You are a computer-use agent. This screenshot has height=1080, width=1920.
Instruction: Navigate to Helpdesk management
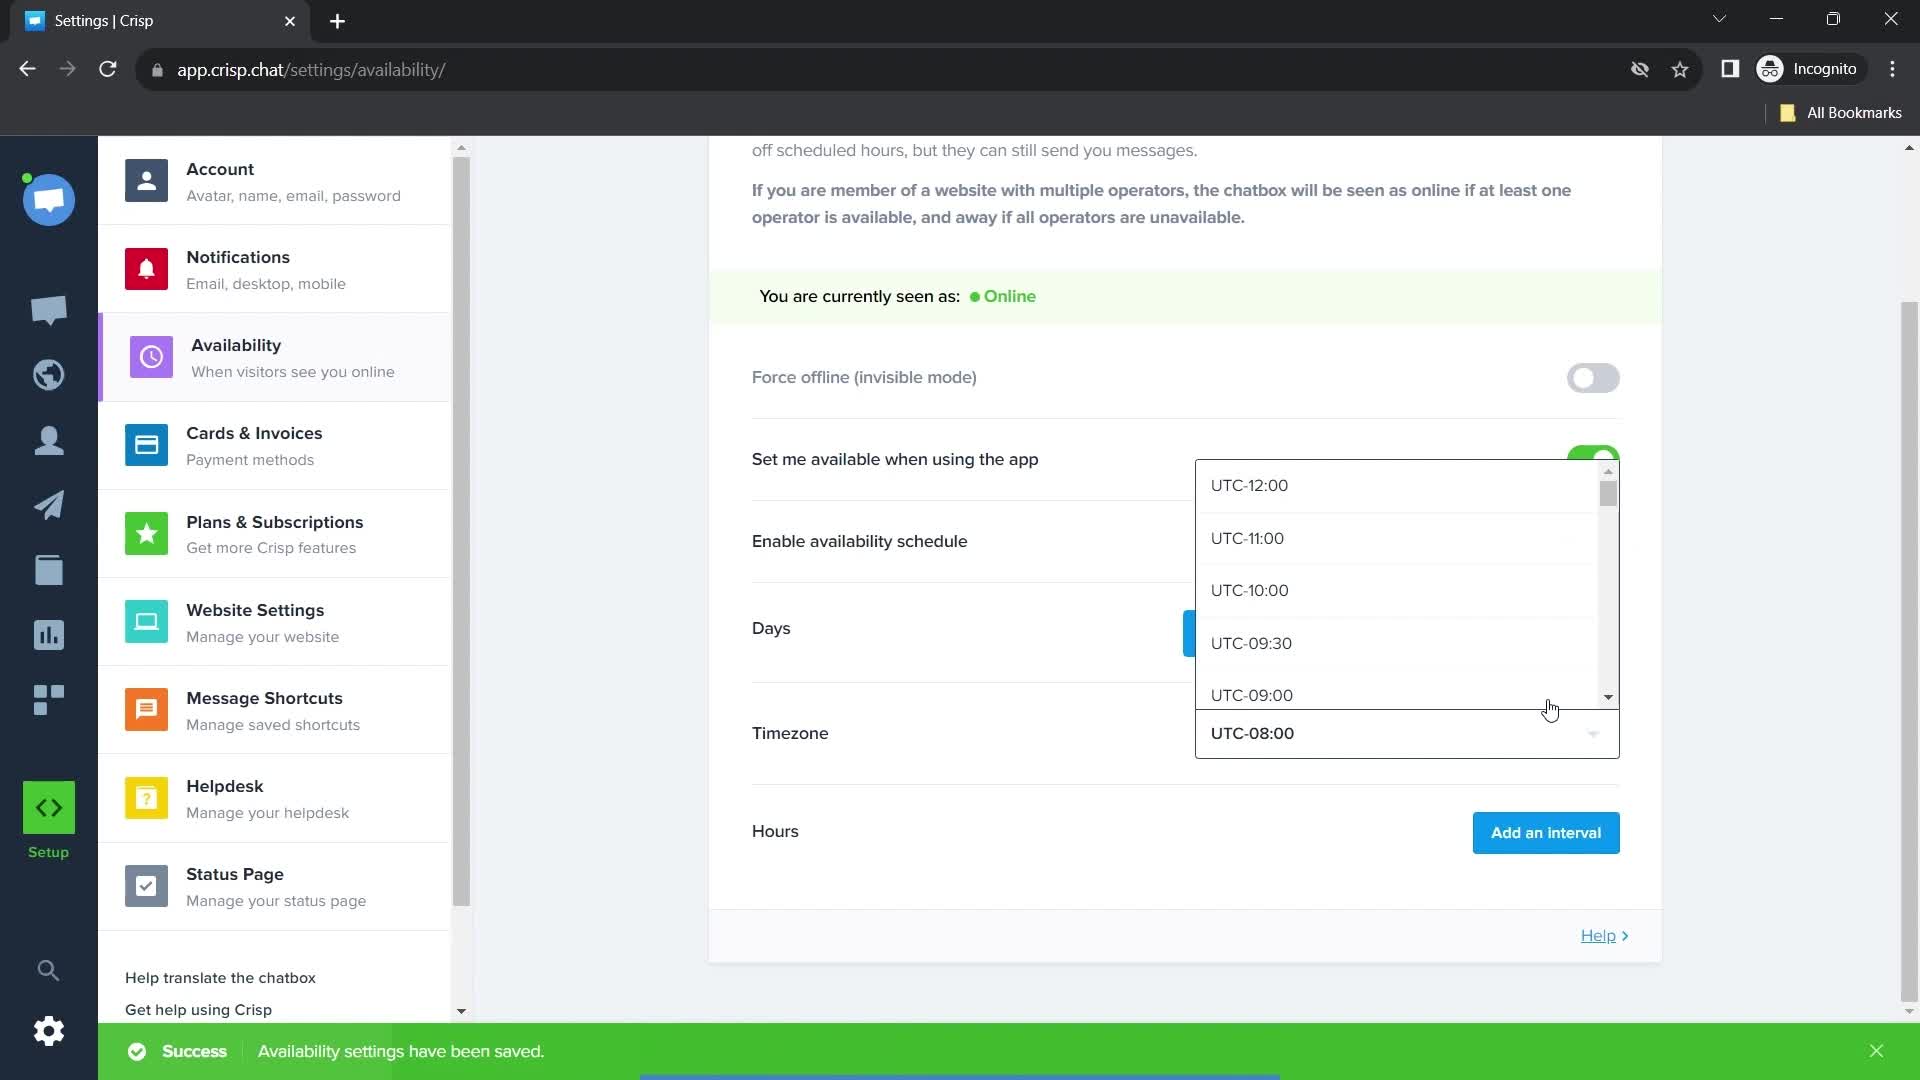pos(272,798)
